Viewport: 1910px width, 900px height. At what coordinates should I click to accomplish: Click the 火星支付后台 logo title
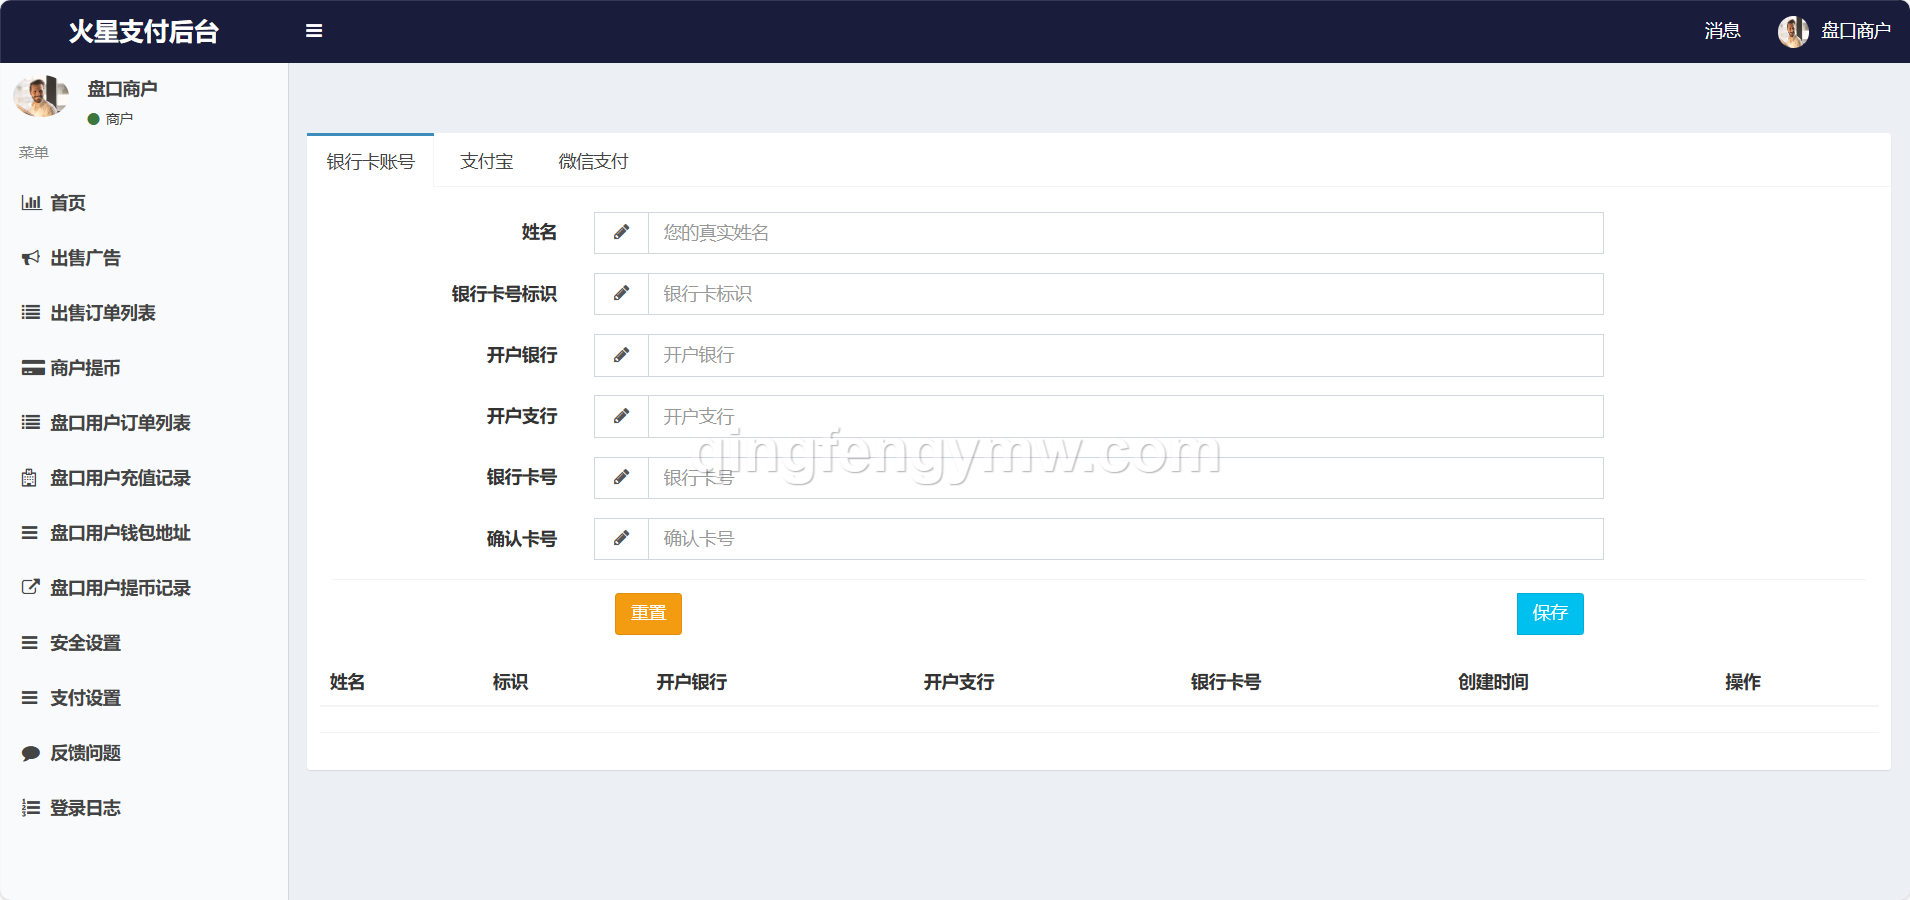[144, 31]
